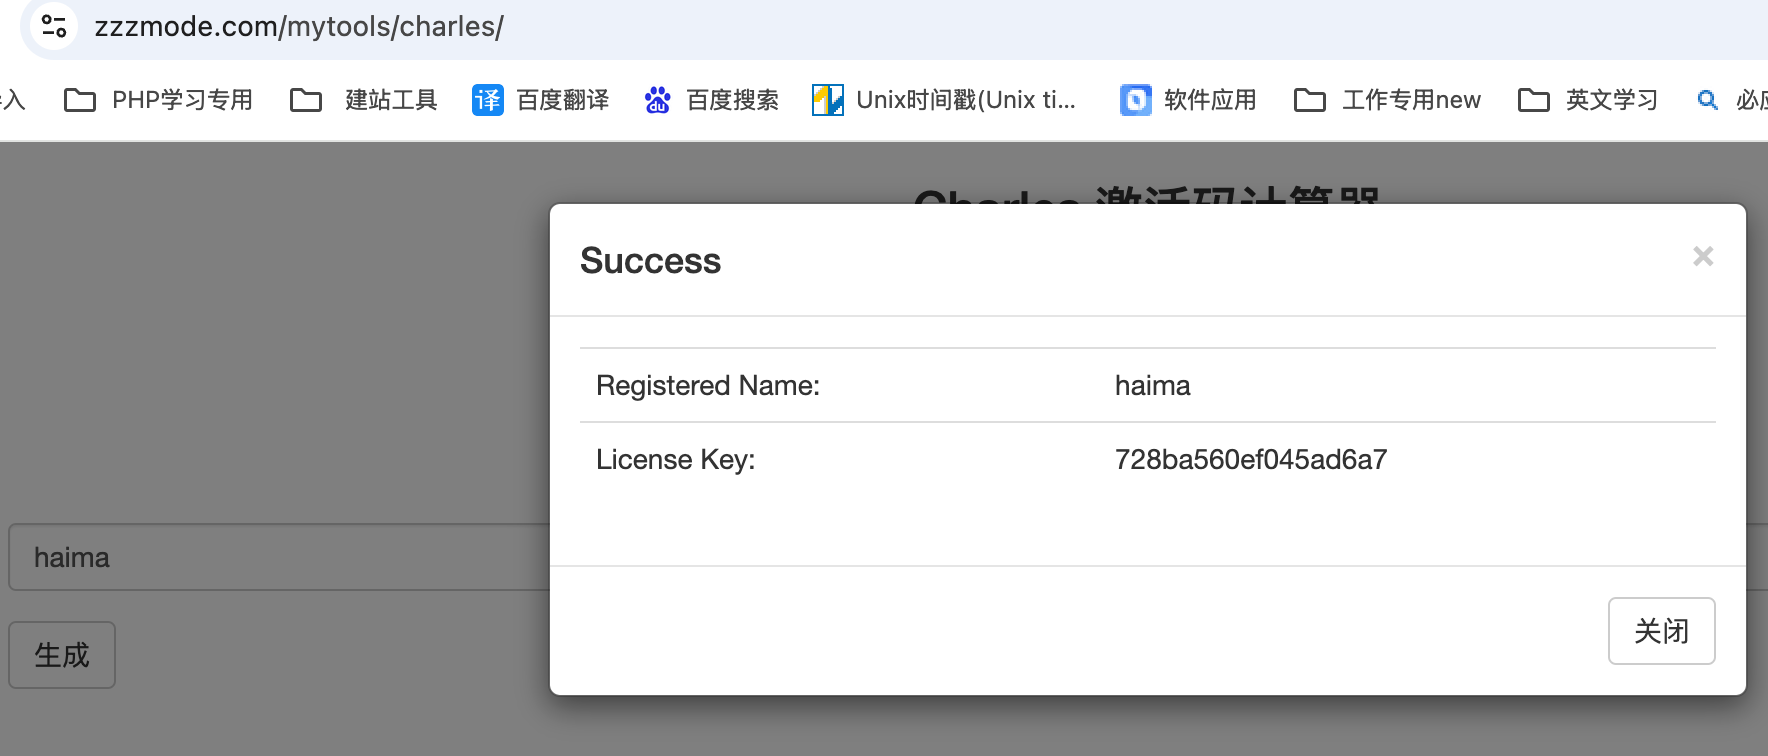Screen dimensions: 1768x756
Task: Open the 英文学习 bookmark folder
Action: coord(1588,100)
